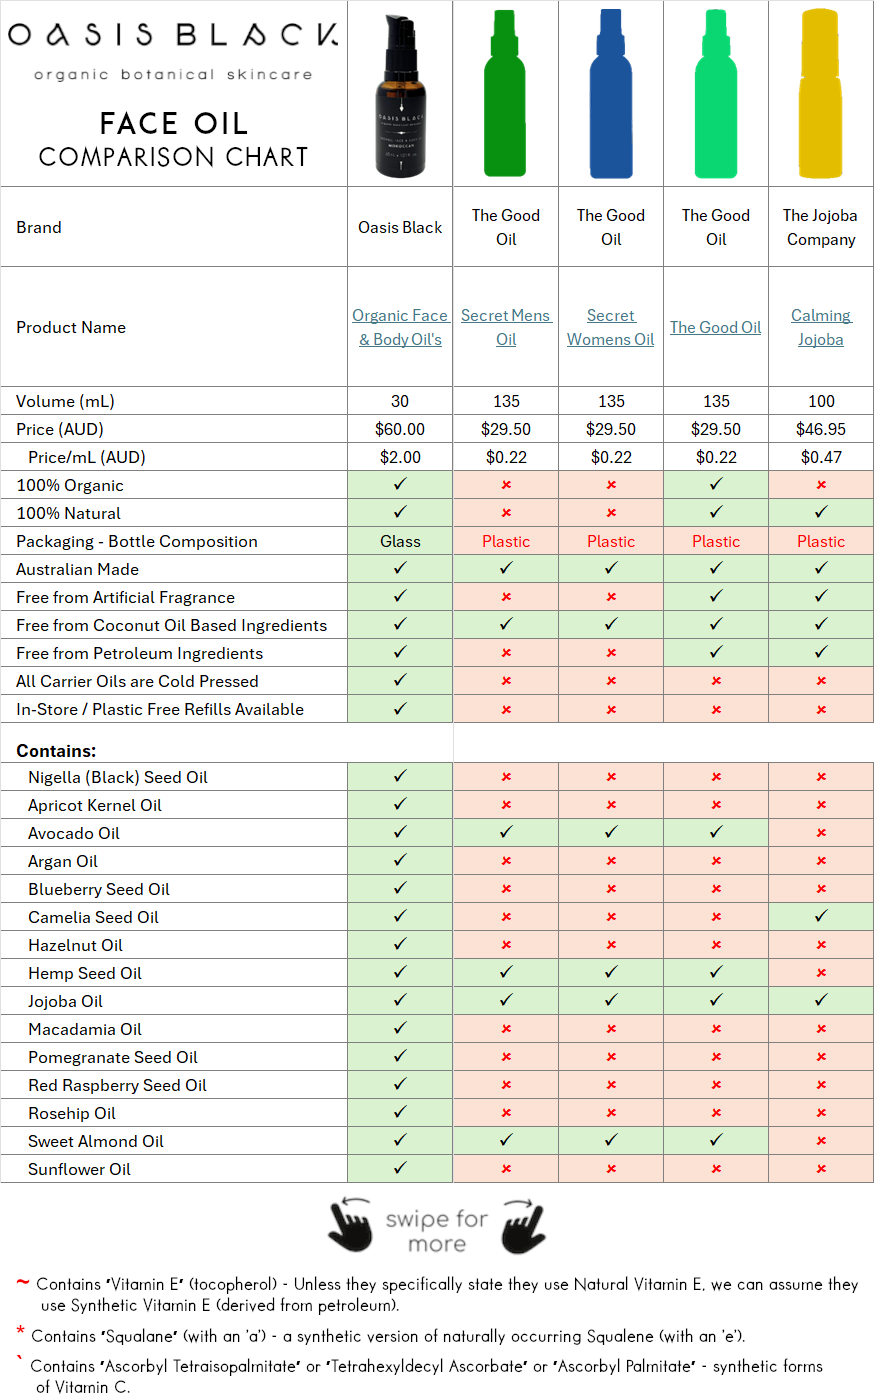
Task: Click the 'Argan Oil' label
Action: point(63,861)
